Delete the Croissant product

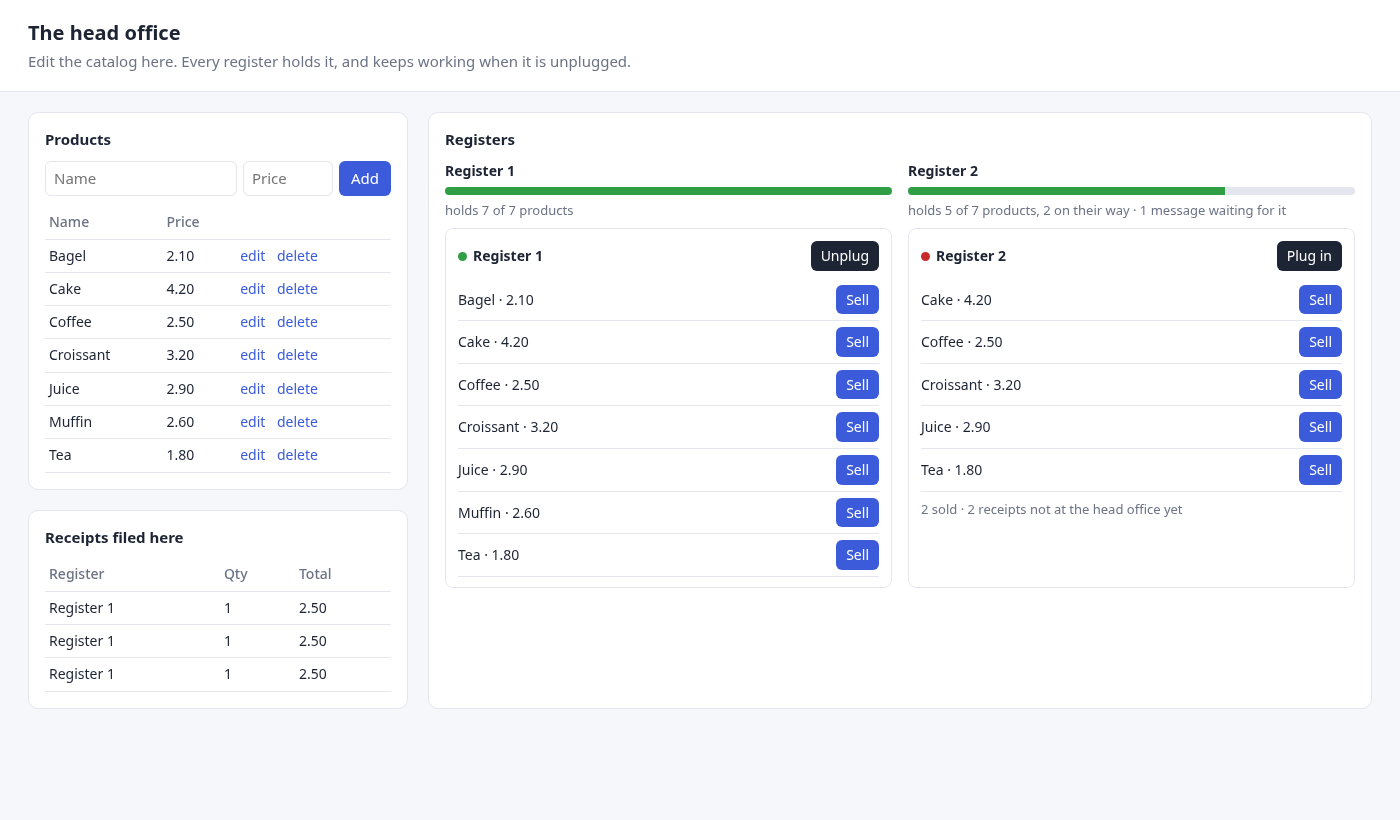click(297, 355)
